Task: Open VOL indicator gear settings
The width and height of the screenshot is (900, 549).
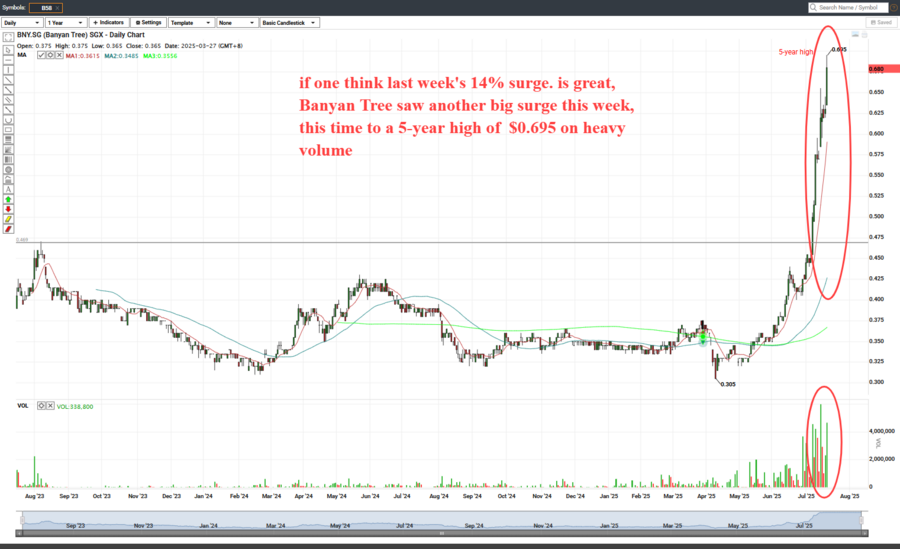Action: coord(41,405)
